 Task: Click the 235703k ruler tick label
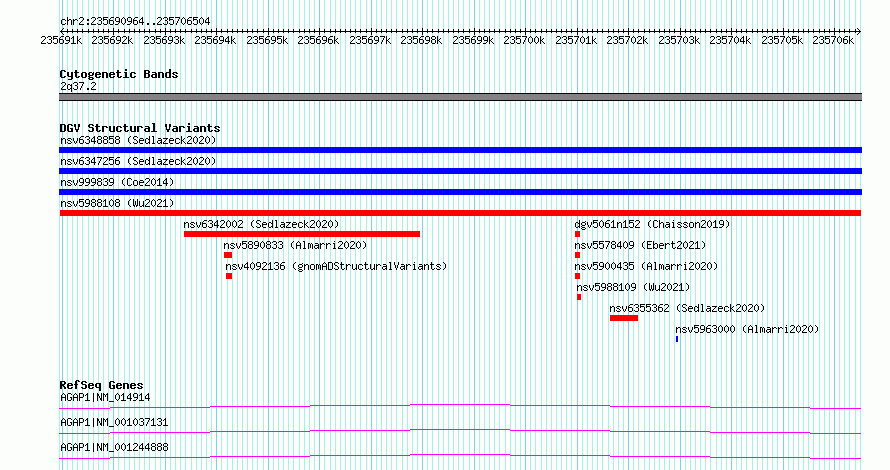(679, 40)
